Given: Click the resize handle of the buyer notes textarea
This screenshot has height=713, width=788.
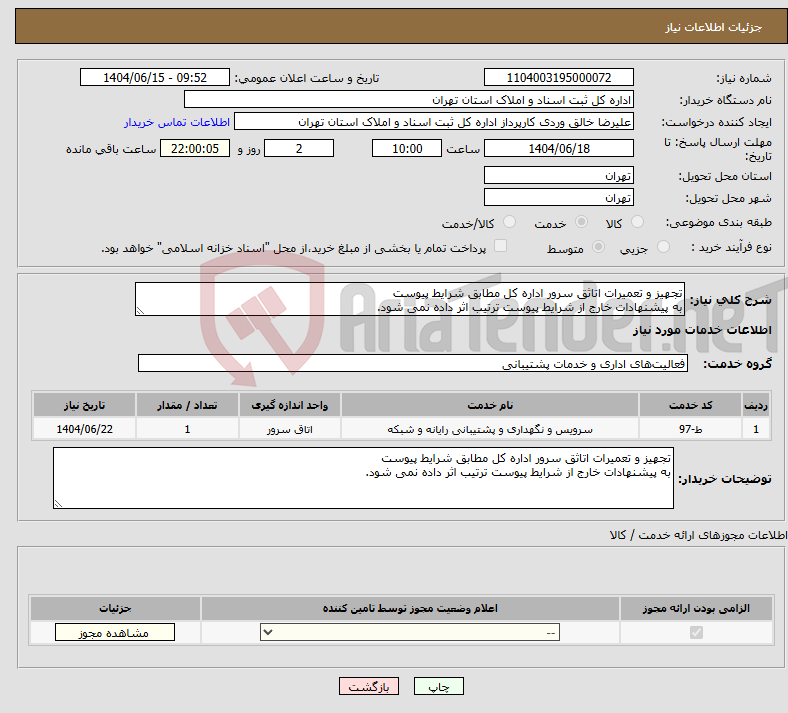Looking at the screenshot, I should [x=58, y=503].
